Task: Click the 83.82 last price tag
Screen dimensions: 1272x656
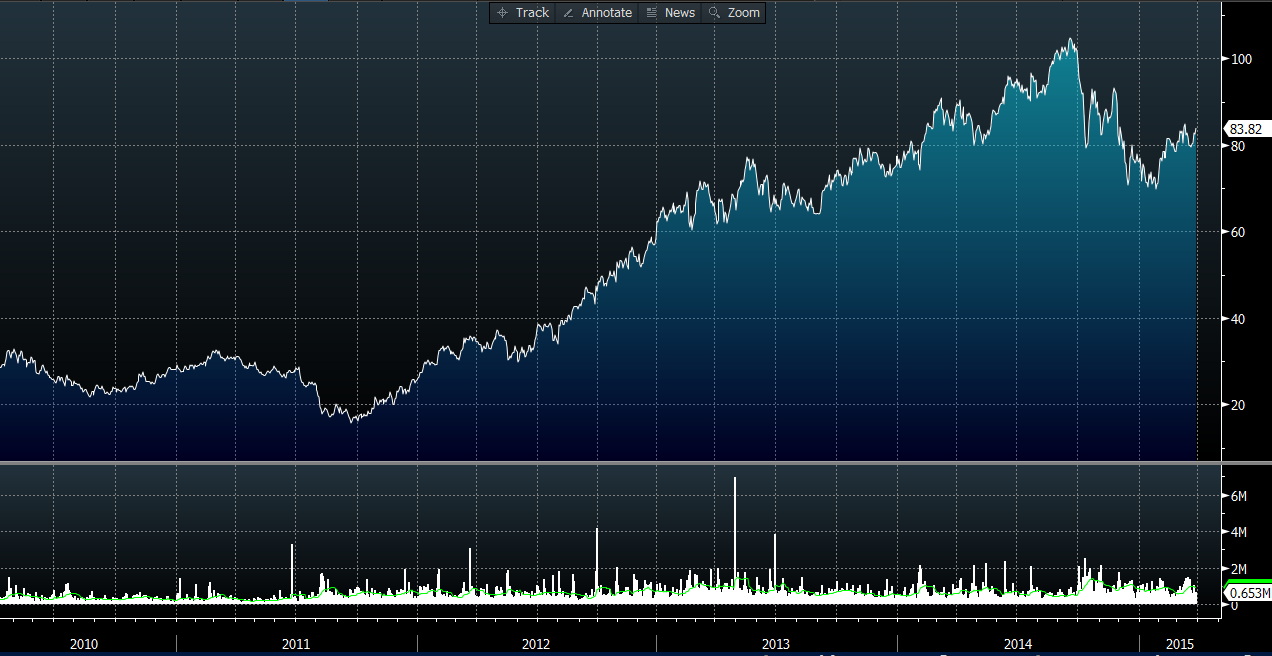Action: [x=1246, y=129]
